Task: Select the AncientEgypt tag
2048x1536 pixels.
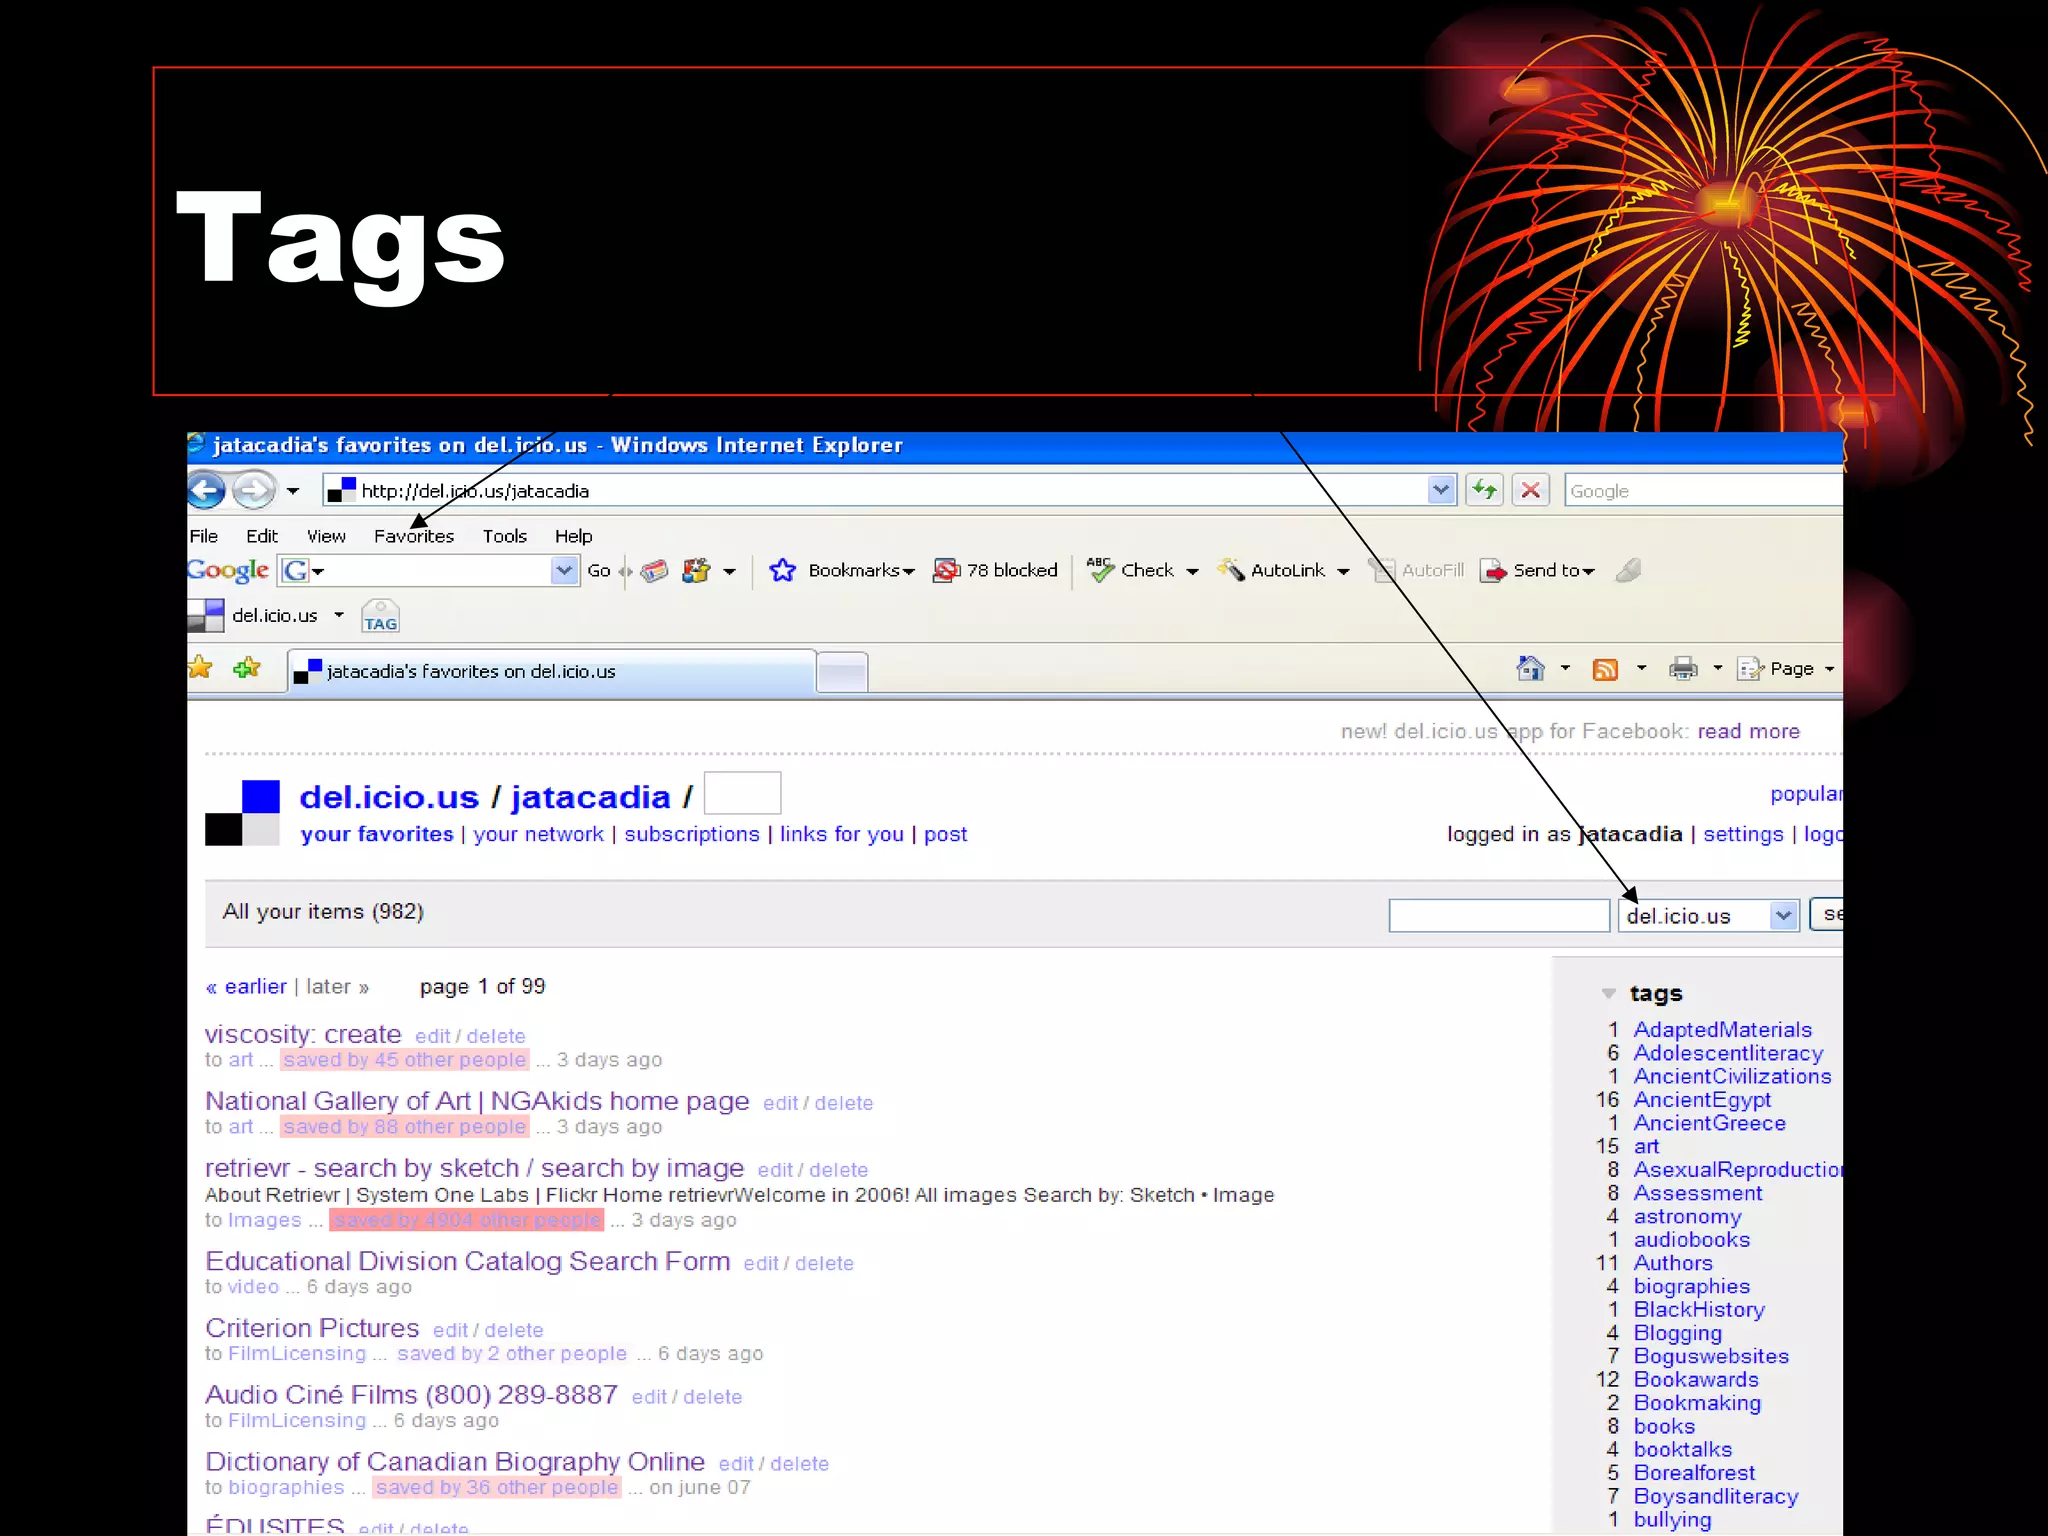Action: pyautogui.click(x=1702, y=1100)
